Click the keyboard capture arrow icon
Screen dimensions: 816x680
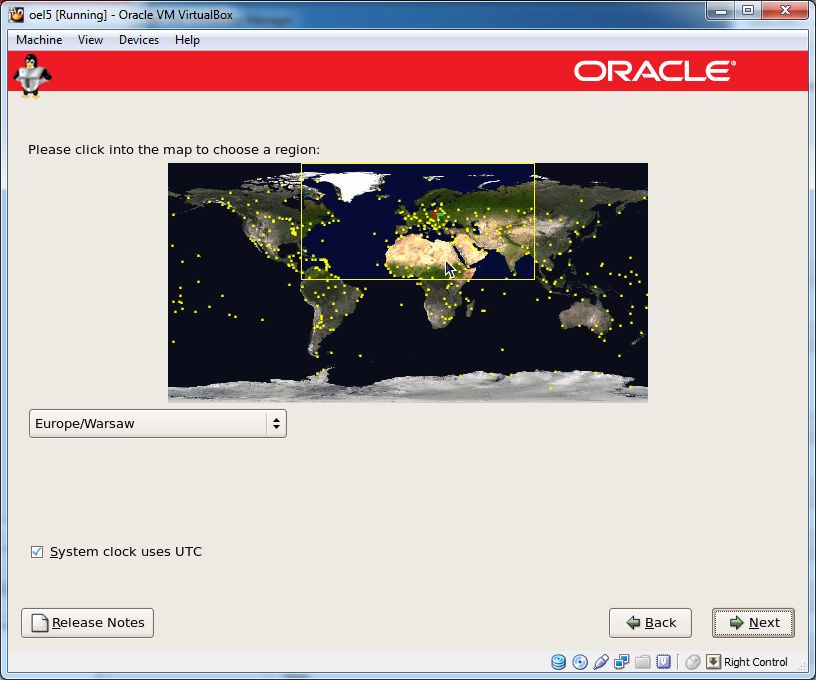tap(713, 662)
